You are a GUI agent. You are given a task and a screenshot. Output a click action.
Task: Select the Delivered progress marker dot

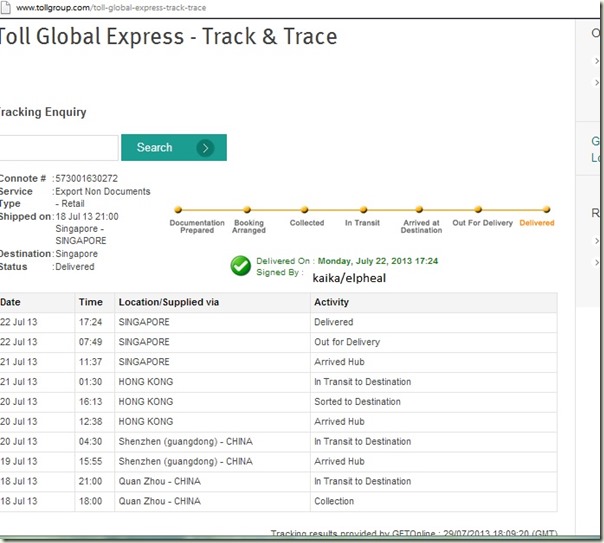[x=546, y=210]
